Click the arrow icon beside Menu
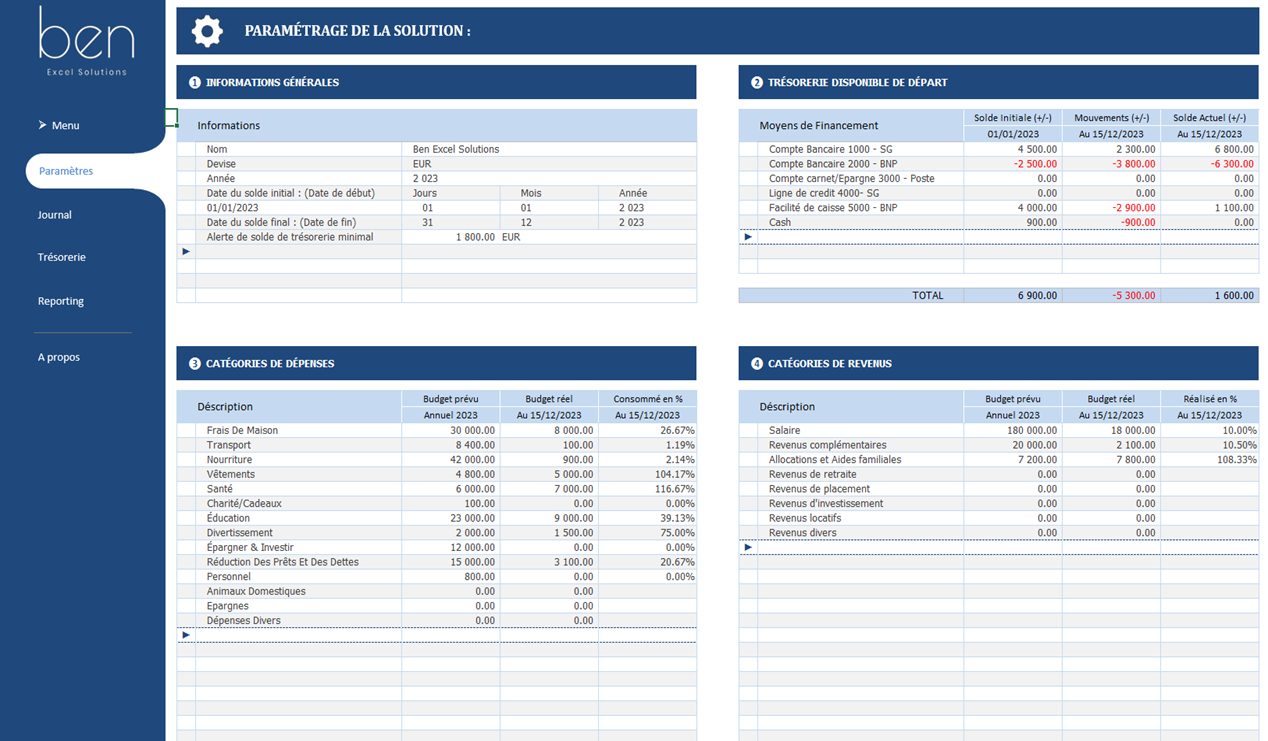Screen dimensions: 1268x741 point(42,125)
